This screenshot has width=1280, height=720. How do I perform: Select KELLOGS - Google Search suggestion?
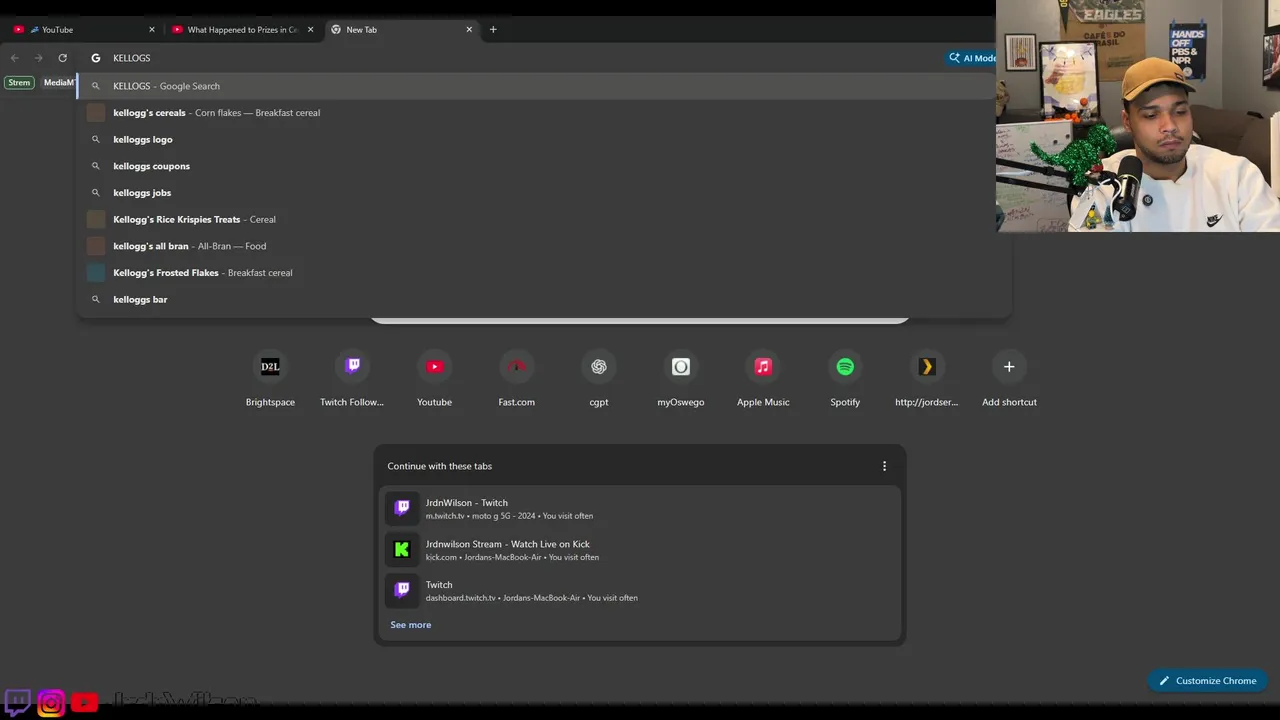[x=535, y=86]
